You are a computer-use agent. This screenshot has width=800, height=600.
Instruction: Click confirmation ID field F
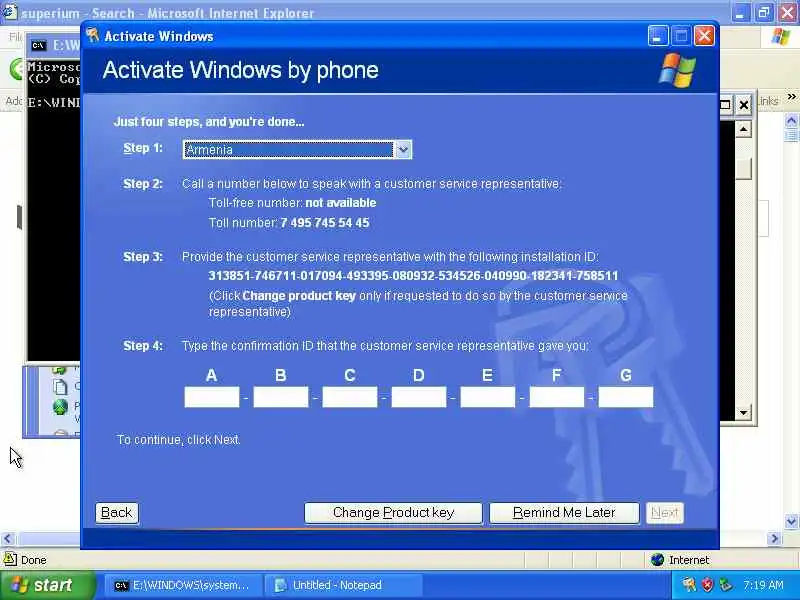point(557,397)
